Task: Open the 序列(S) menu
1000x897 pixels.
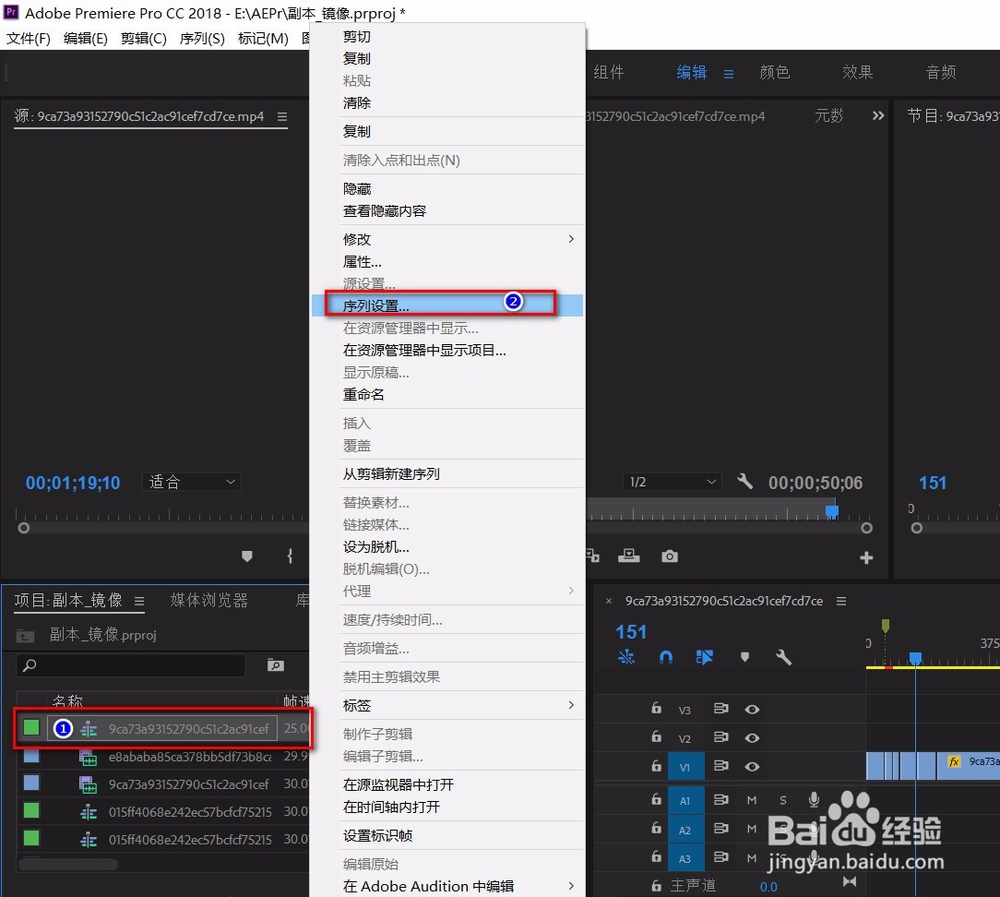Action: click(x=202, y=38)
